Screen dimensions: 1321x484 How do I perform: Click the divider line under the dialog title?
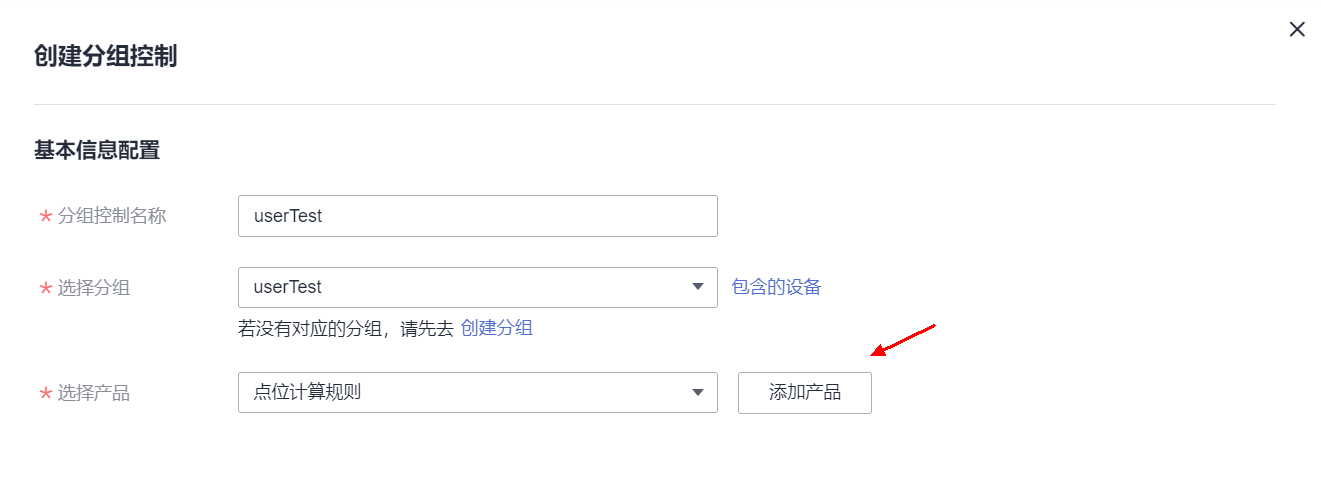[655, 104]
